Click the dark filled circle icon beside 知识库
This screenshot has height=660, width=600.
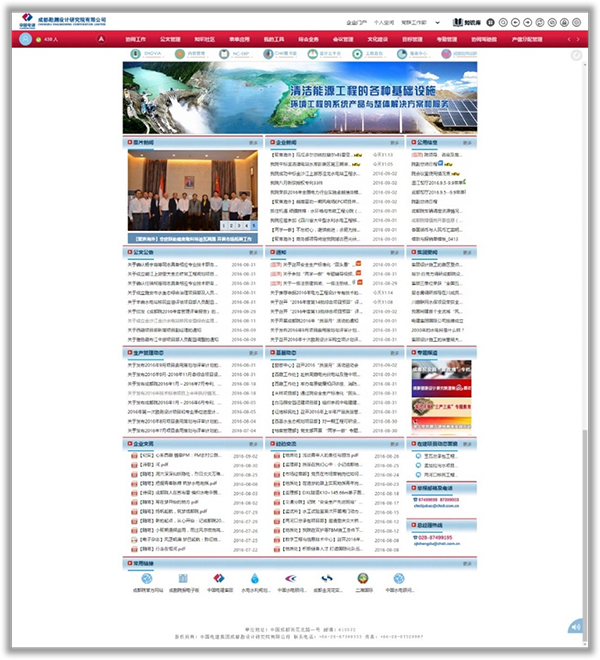point(491,22)
